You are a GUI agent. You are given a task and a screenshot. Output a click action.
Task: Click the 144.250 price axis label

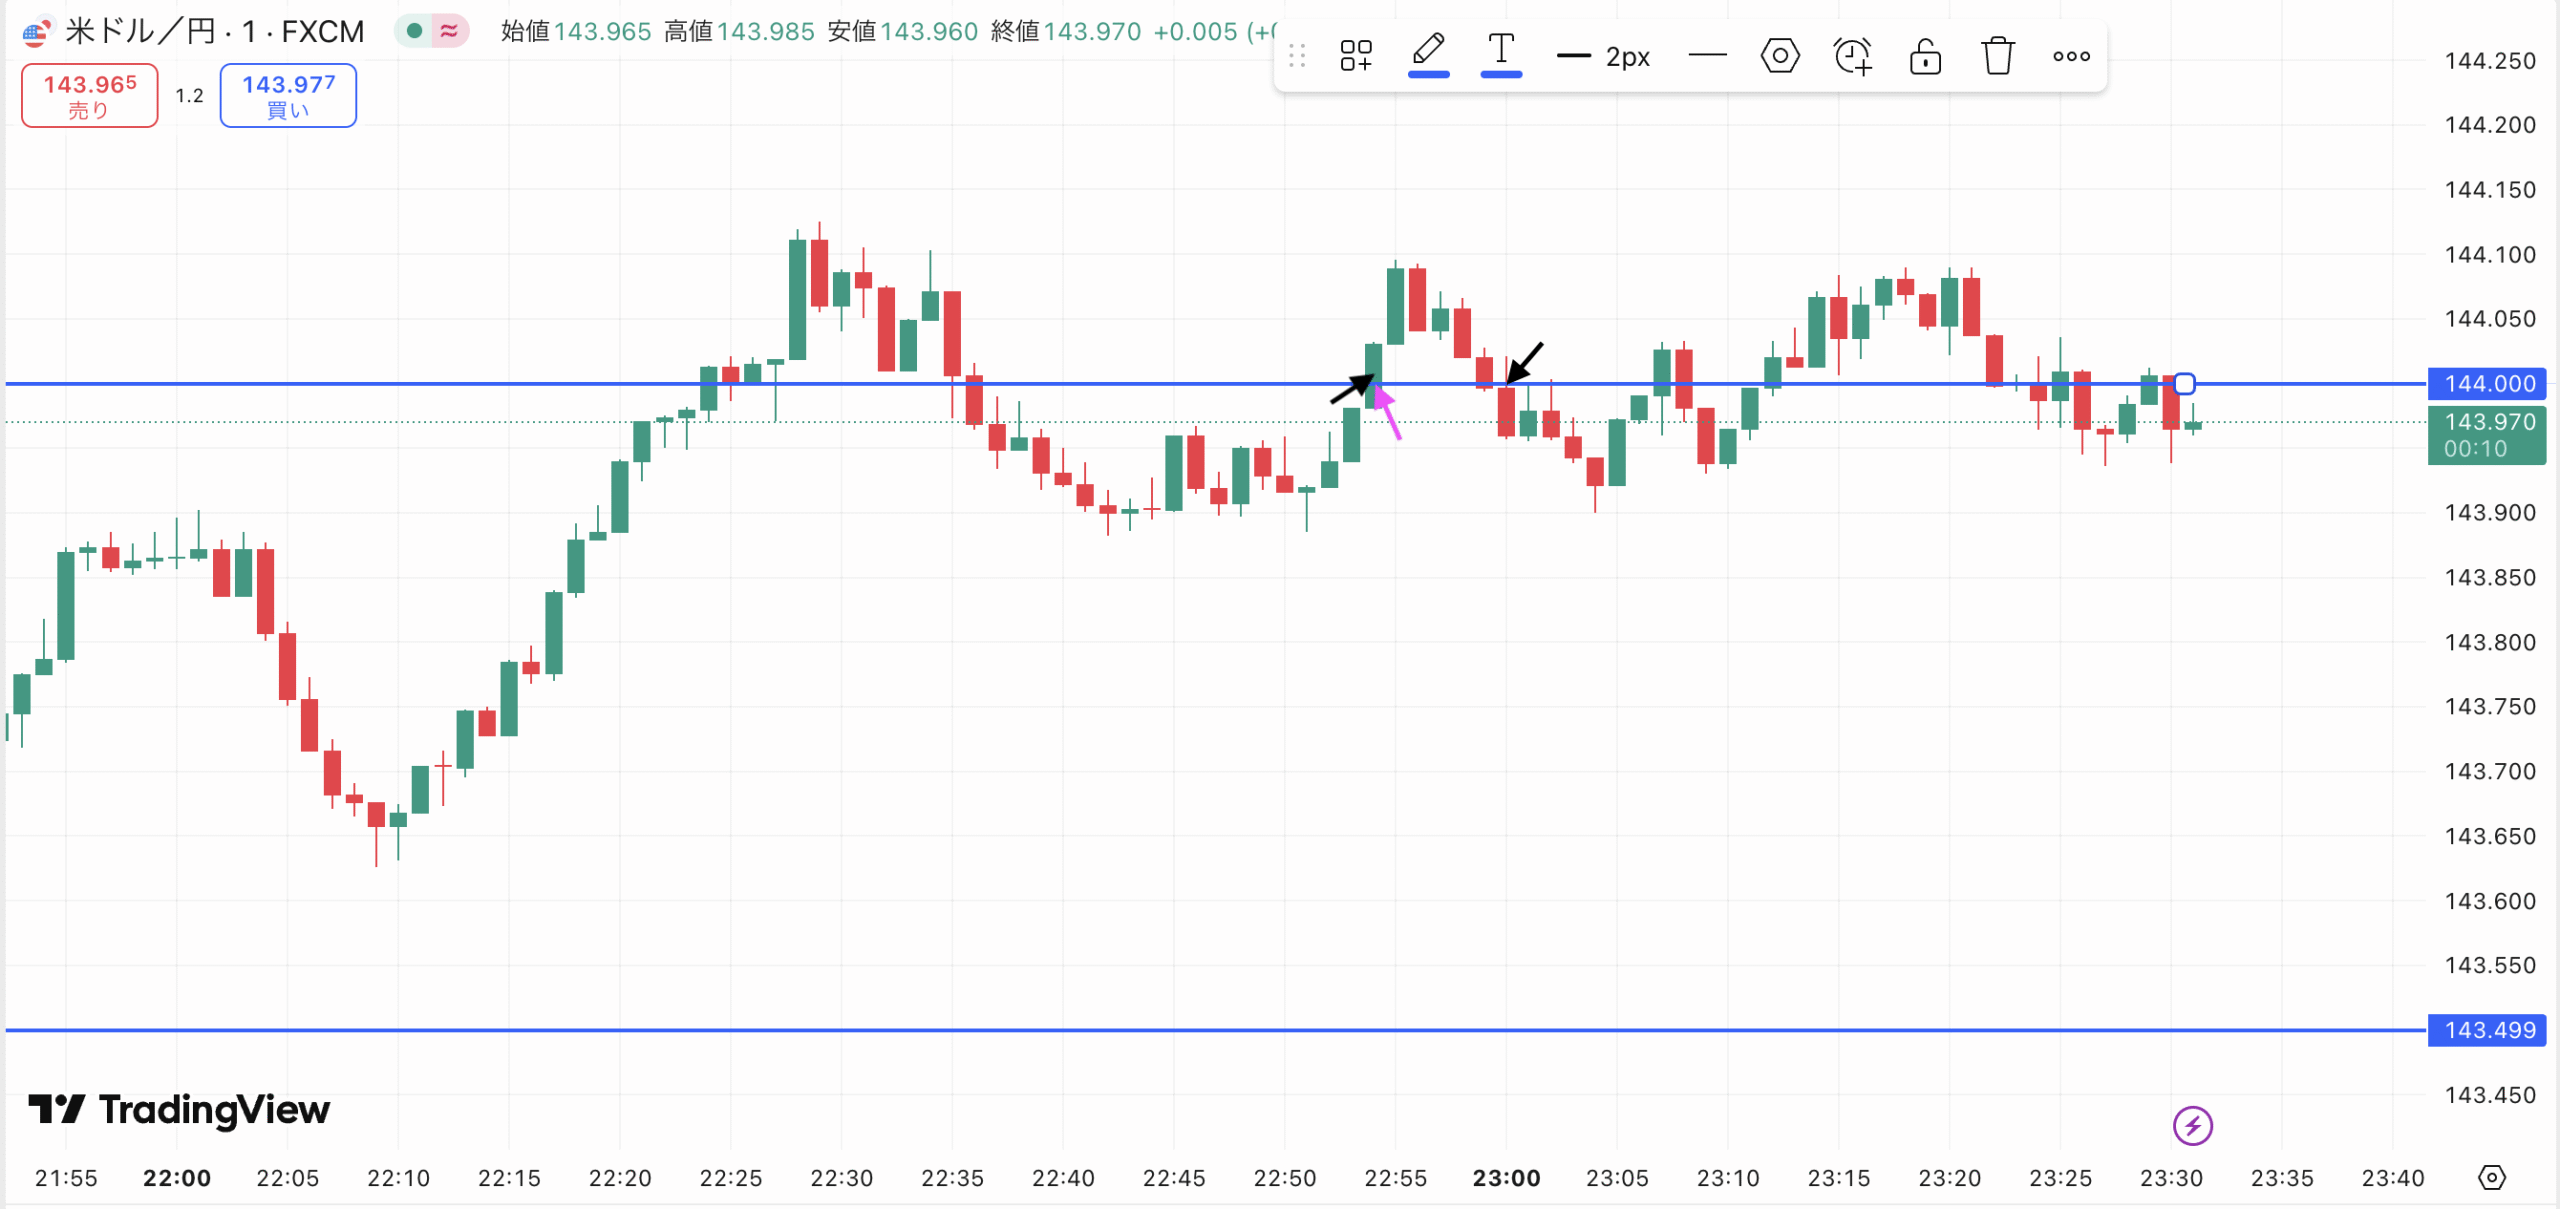coord(2490,61)
